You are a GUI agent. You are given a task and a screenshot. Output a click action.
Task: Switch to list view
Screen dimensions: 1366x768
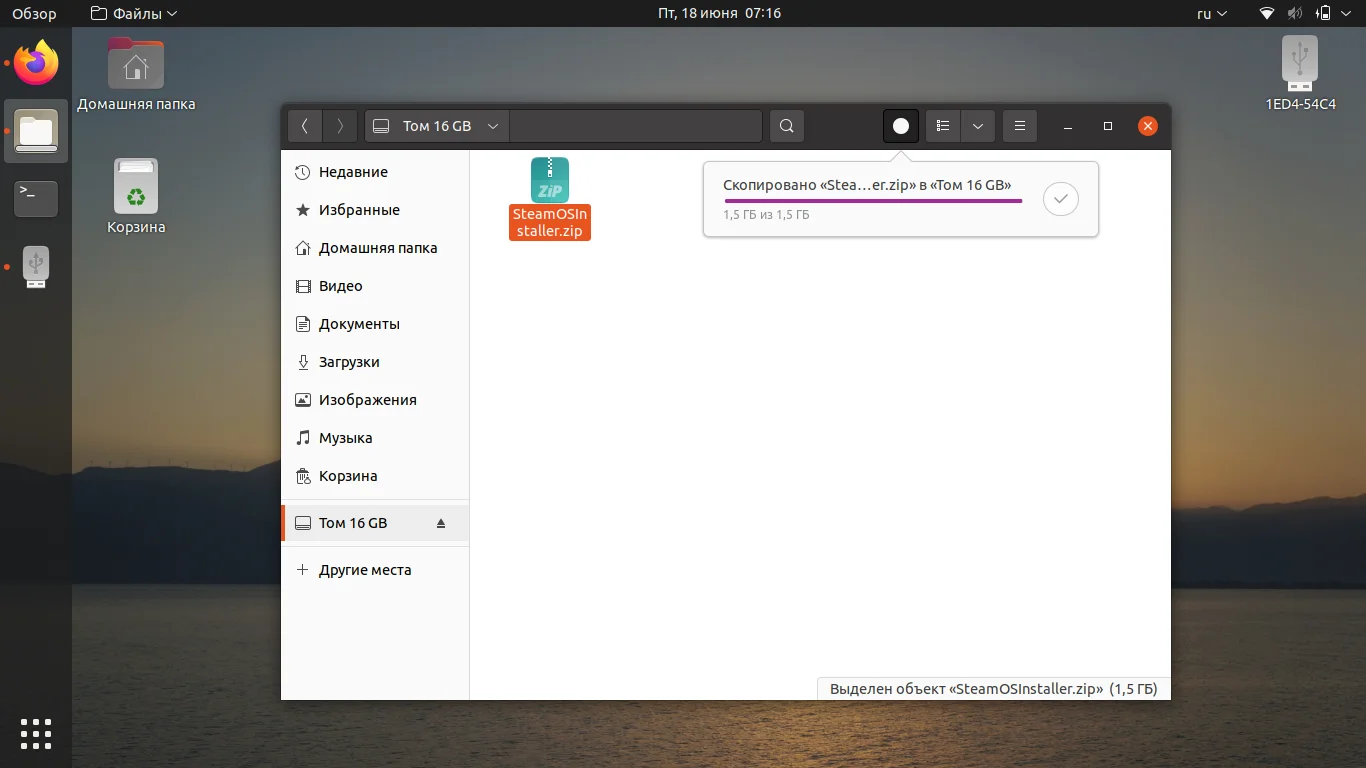(x=943, y=126)
